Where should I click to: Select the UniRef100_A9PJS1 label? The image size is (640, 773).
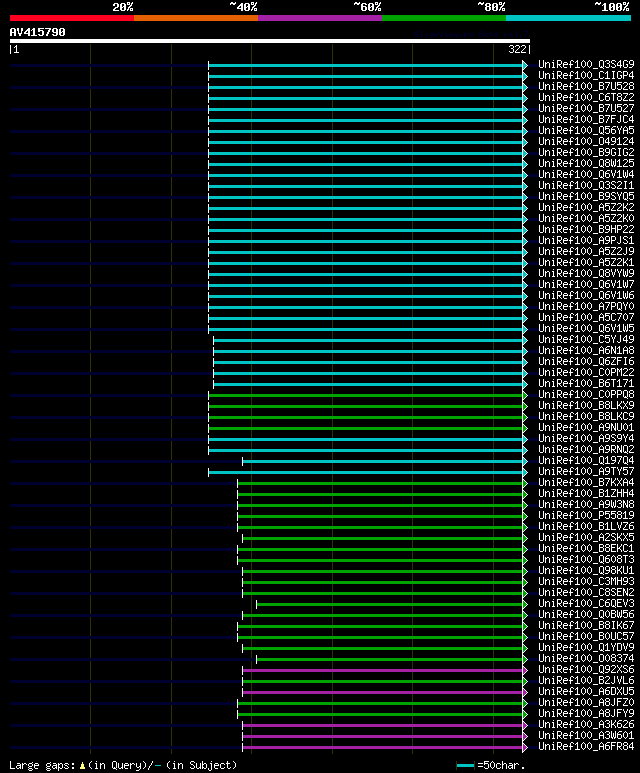(x=586, y=240)
